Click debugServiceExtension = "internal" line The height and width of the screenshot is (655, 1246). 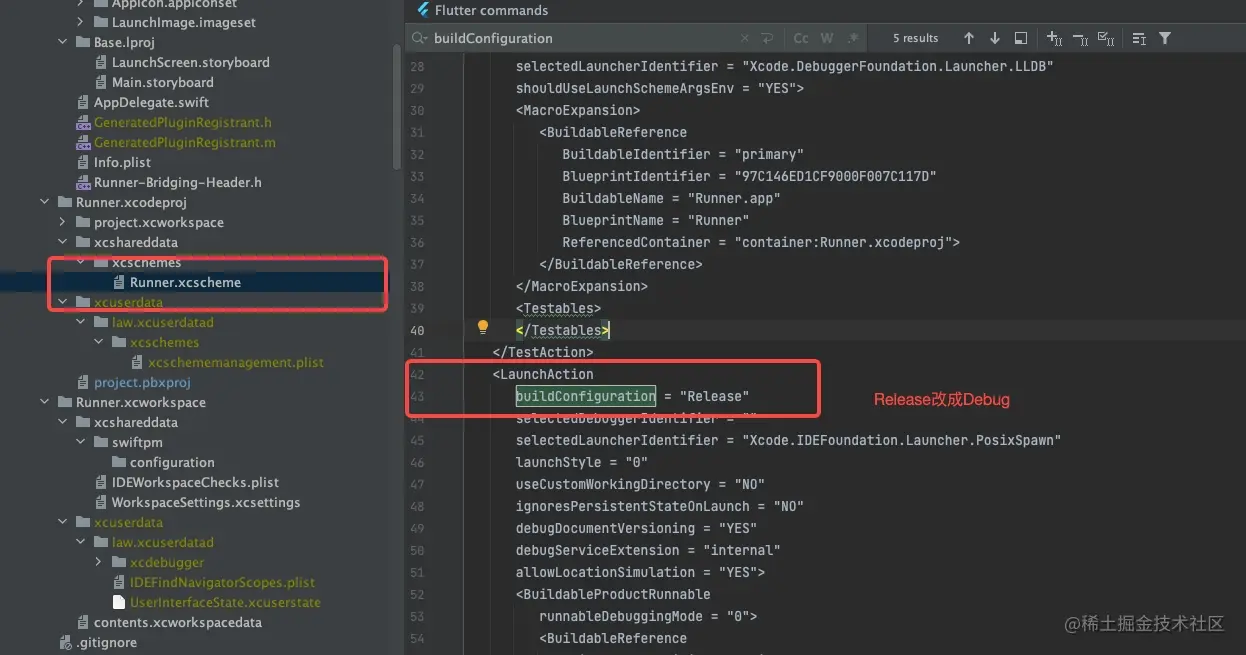(x=648, y=550)
